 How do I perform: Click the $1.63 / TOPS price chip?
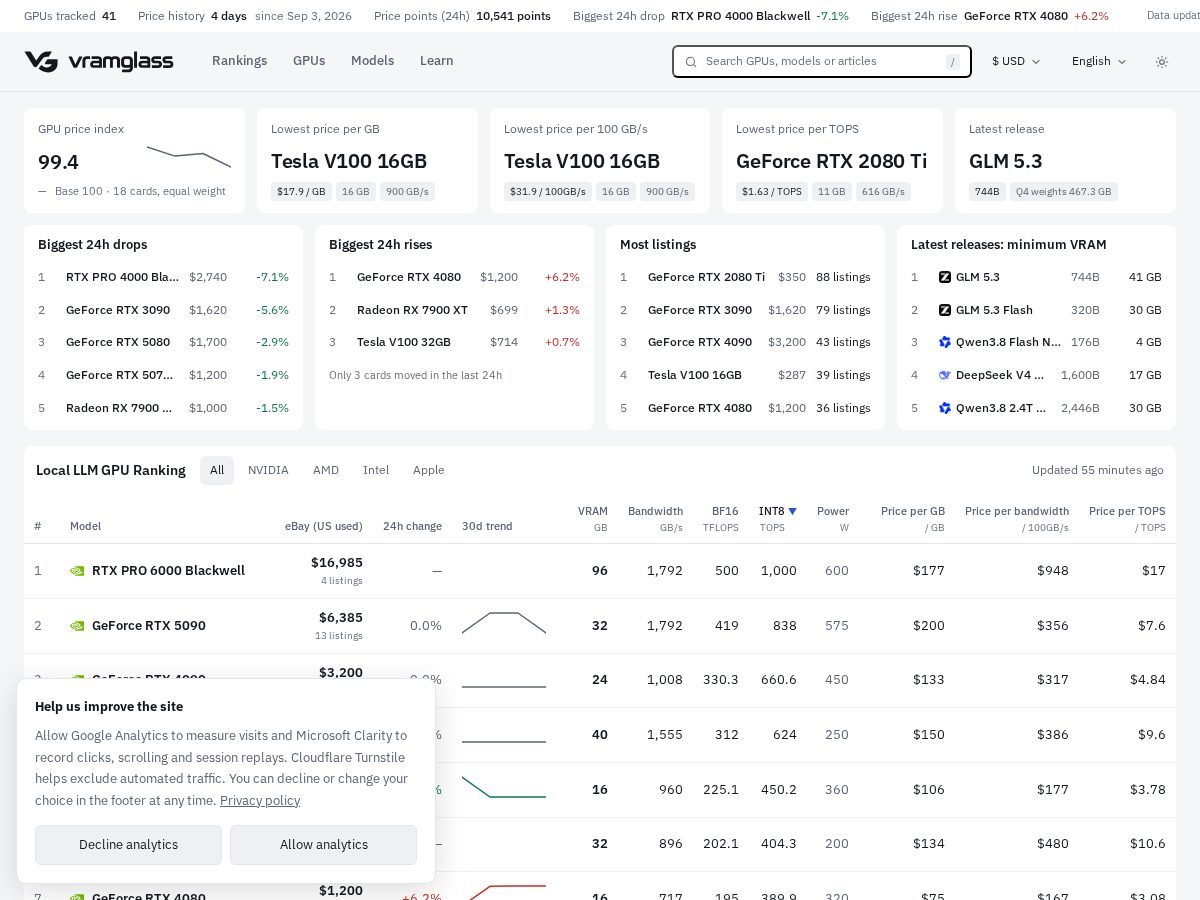pos(772,192)
